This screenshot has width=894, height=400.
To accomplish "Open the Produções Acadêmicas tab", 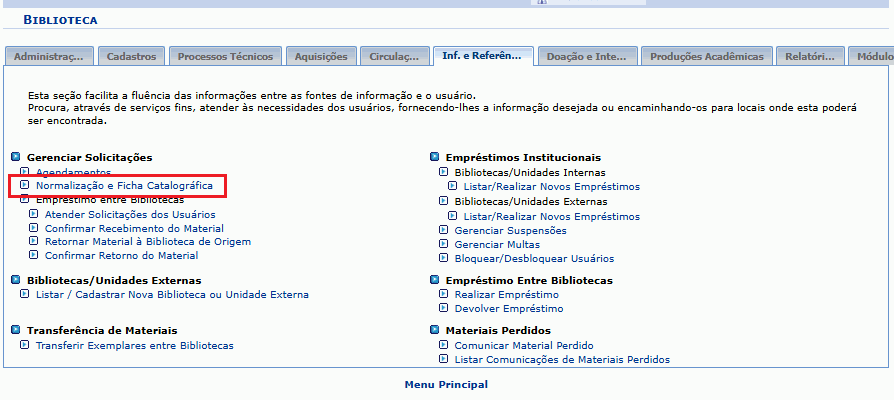I will pos(706,57).
